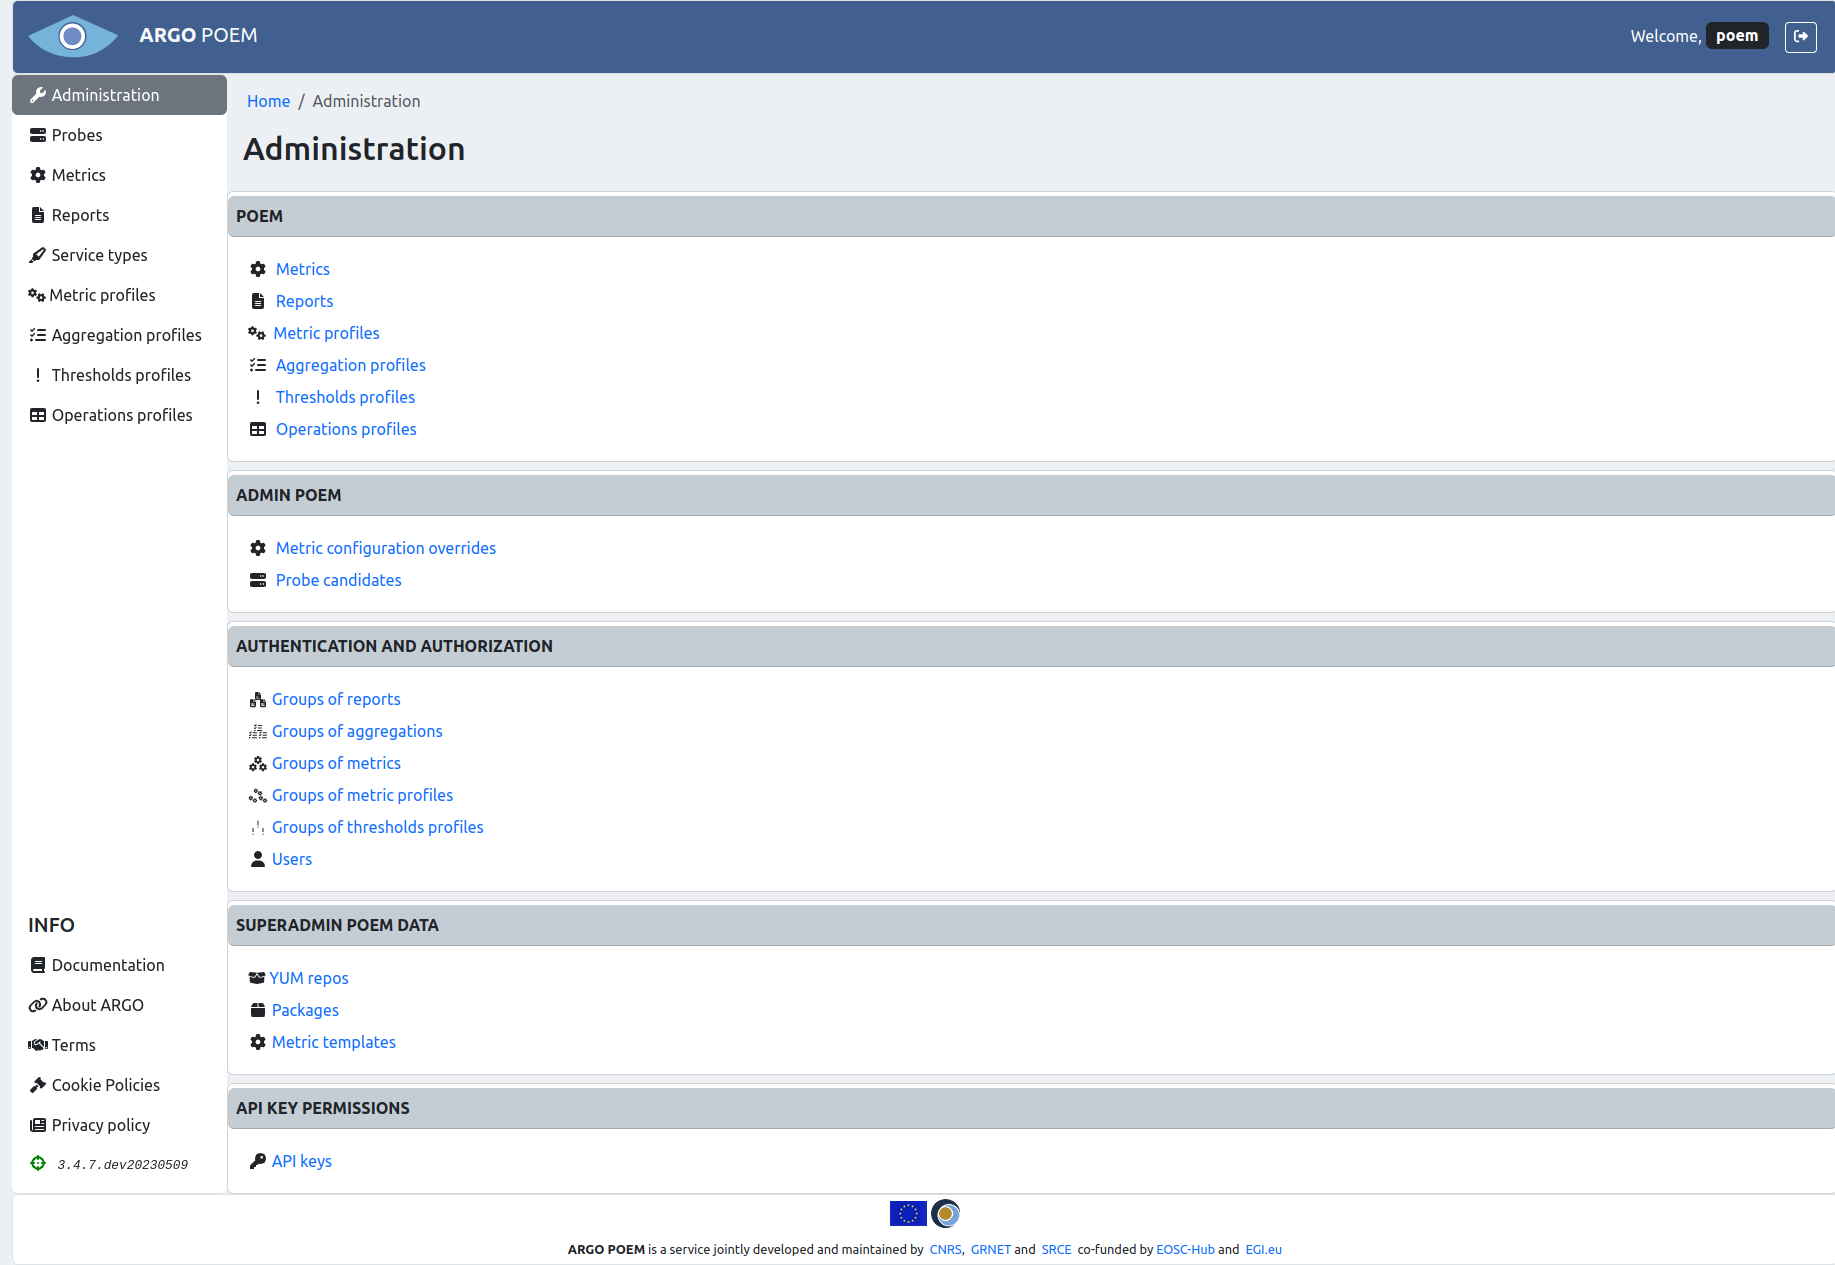Click the gear icon beside Metric templates
Viewport: 1835px width, 1265px height.
258,1042
